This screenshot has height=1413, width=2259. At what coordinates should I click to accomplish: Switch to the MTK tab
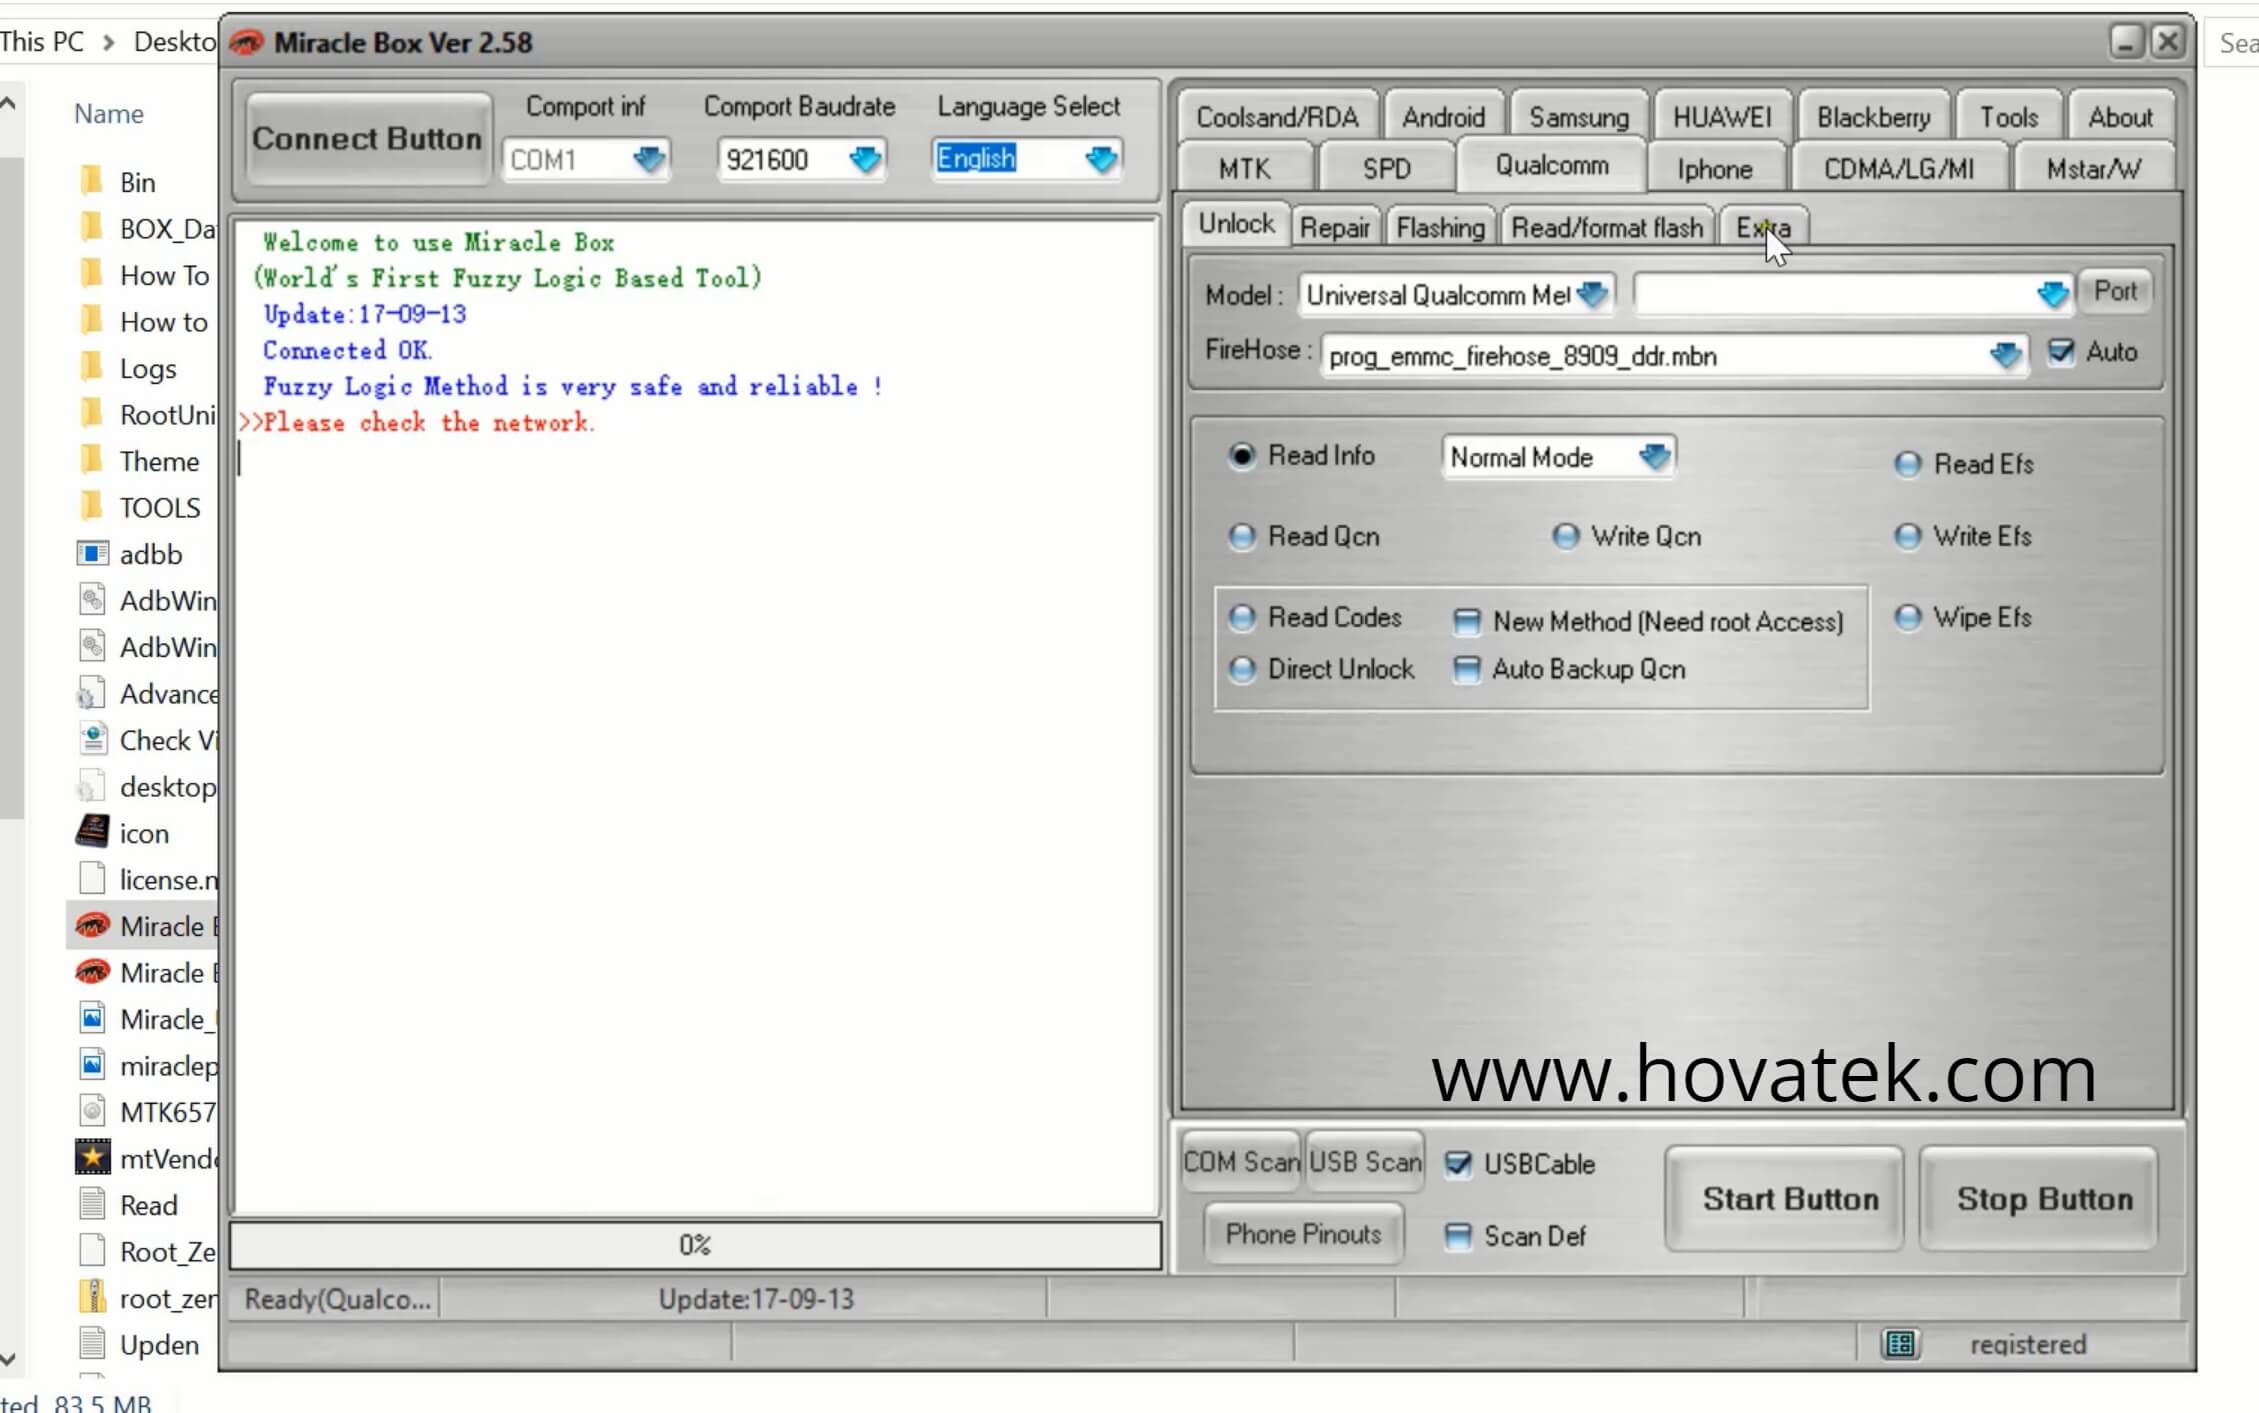tap(1244, 168)
